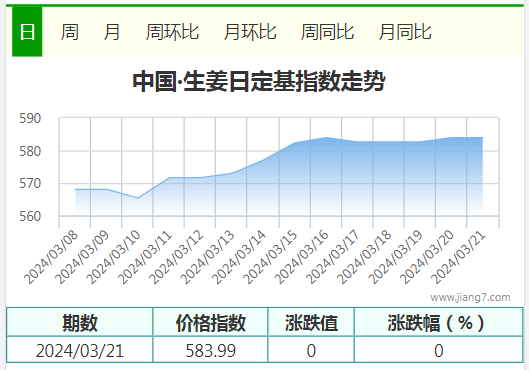529x370 pixels.
Task: Click the 2024/03/14 x-axis date label
Action: pos(239,257)
